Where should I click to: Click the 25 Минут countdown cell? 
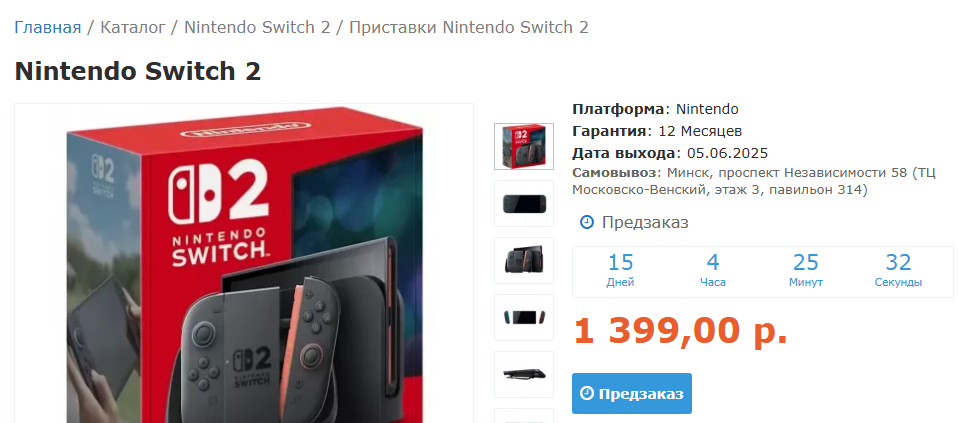(x=806, y=272)
